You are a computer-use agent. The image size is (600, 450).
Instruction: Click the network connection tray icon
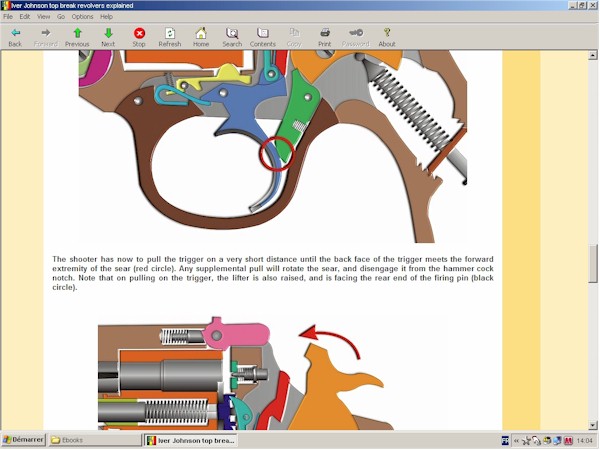click(558, 441)
